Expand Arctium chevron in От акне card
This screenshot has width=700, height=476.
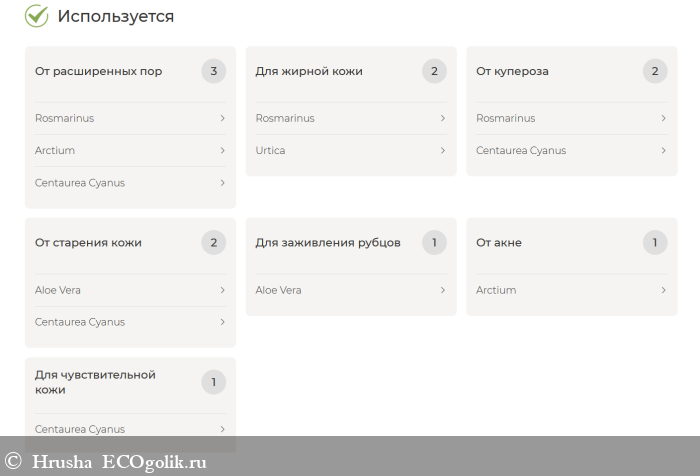[x=663, y=290]
